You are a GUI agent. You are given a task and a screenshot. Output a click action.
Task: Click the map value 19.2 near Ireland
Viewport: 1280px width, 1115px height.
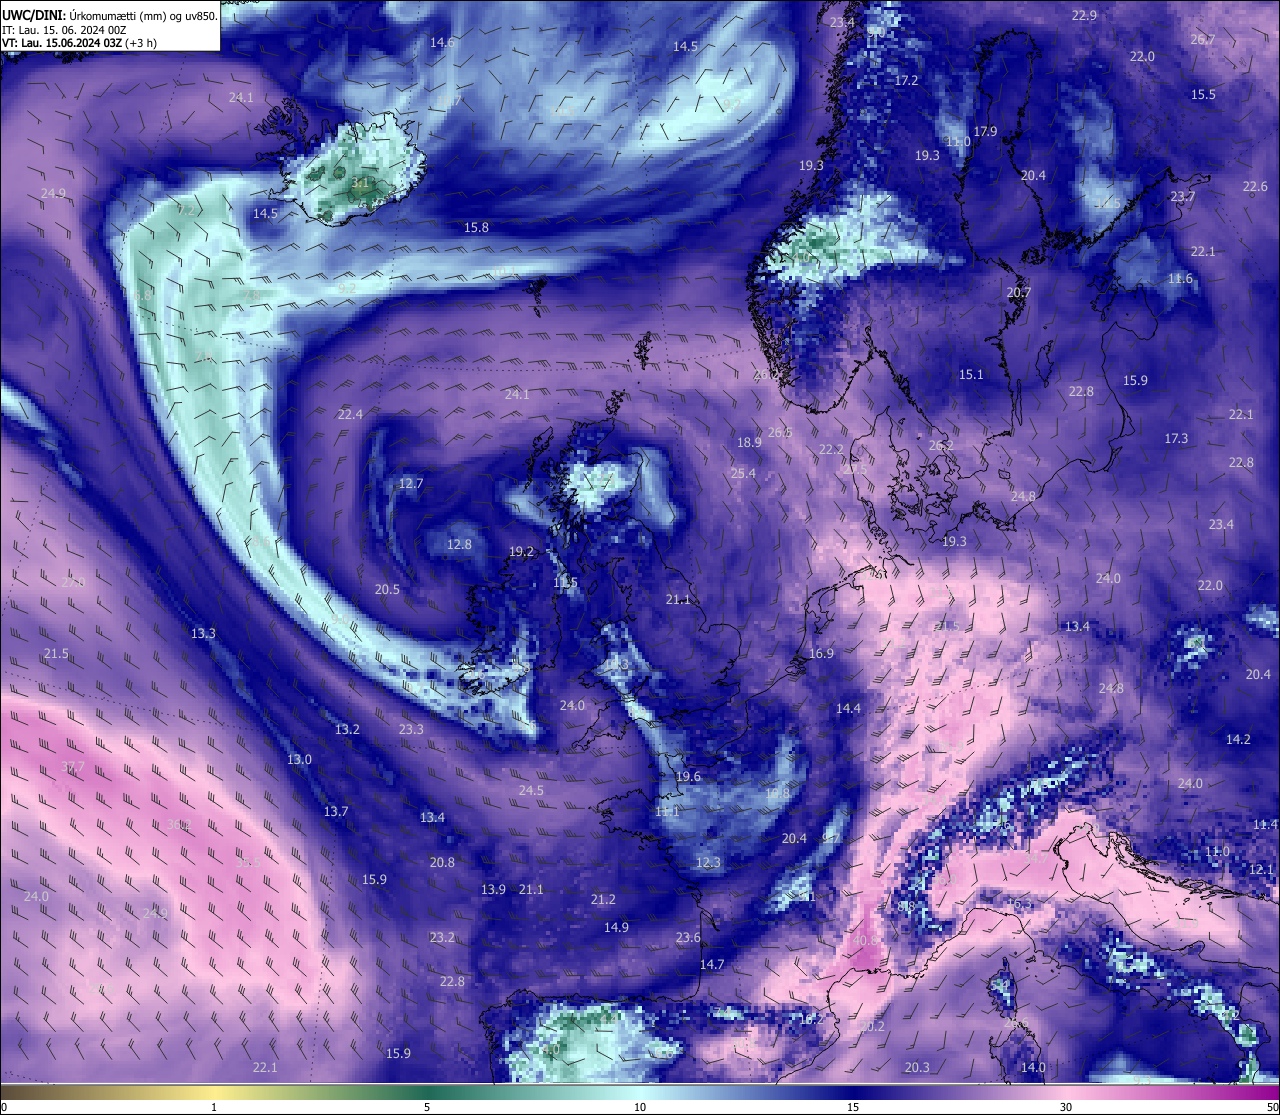point(521,551)
